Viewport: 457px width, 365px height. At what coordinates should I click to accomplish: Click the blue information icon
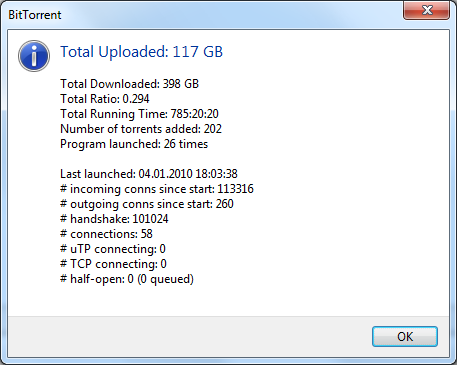34,56
